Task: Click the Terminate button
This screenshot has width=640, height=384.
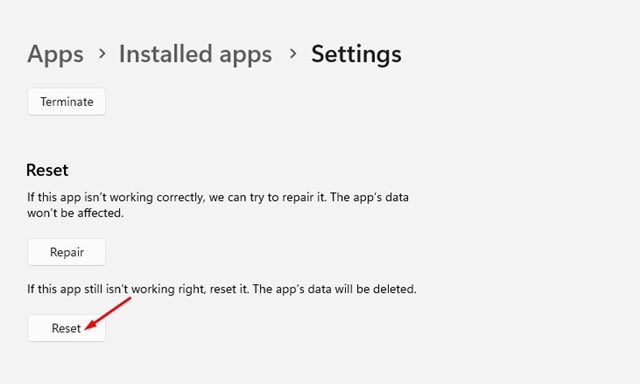Action: tap(67, 102)
